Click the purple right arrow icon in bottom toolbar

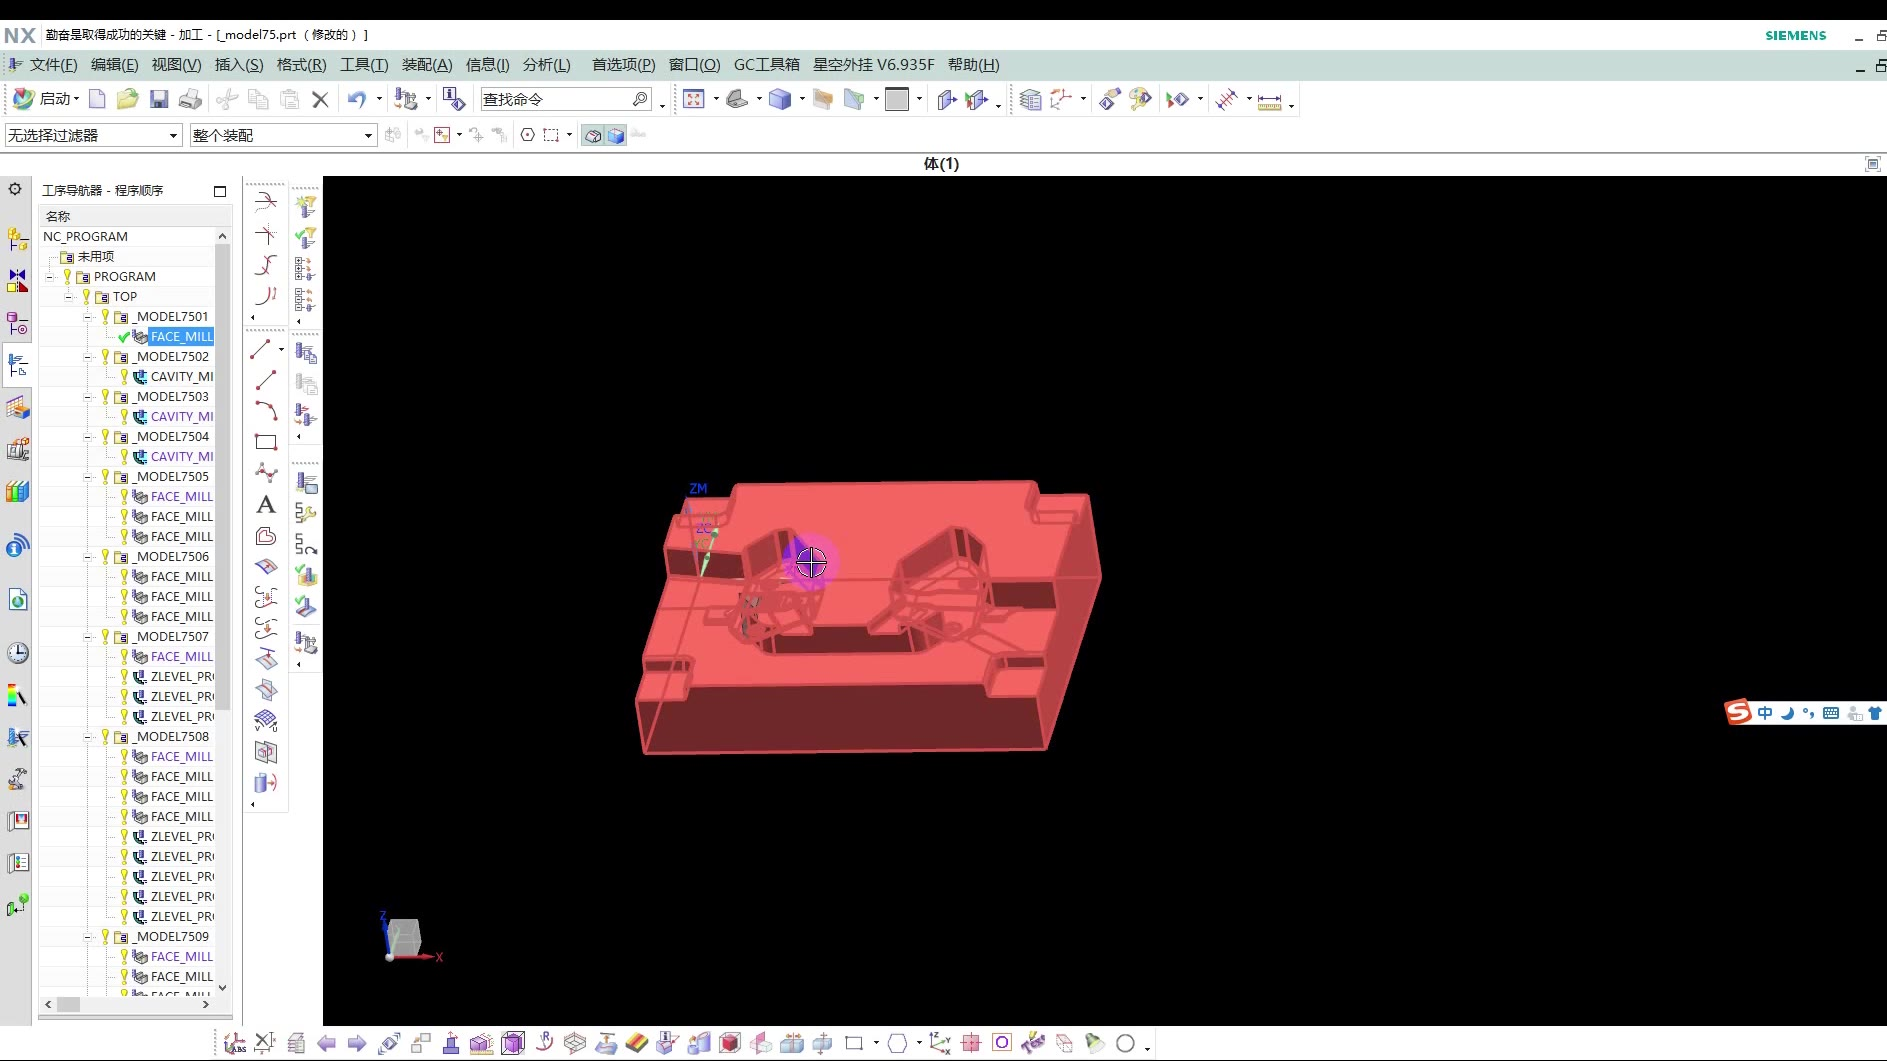tap(357, 1043)
